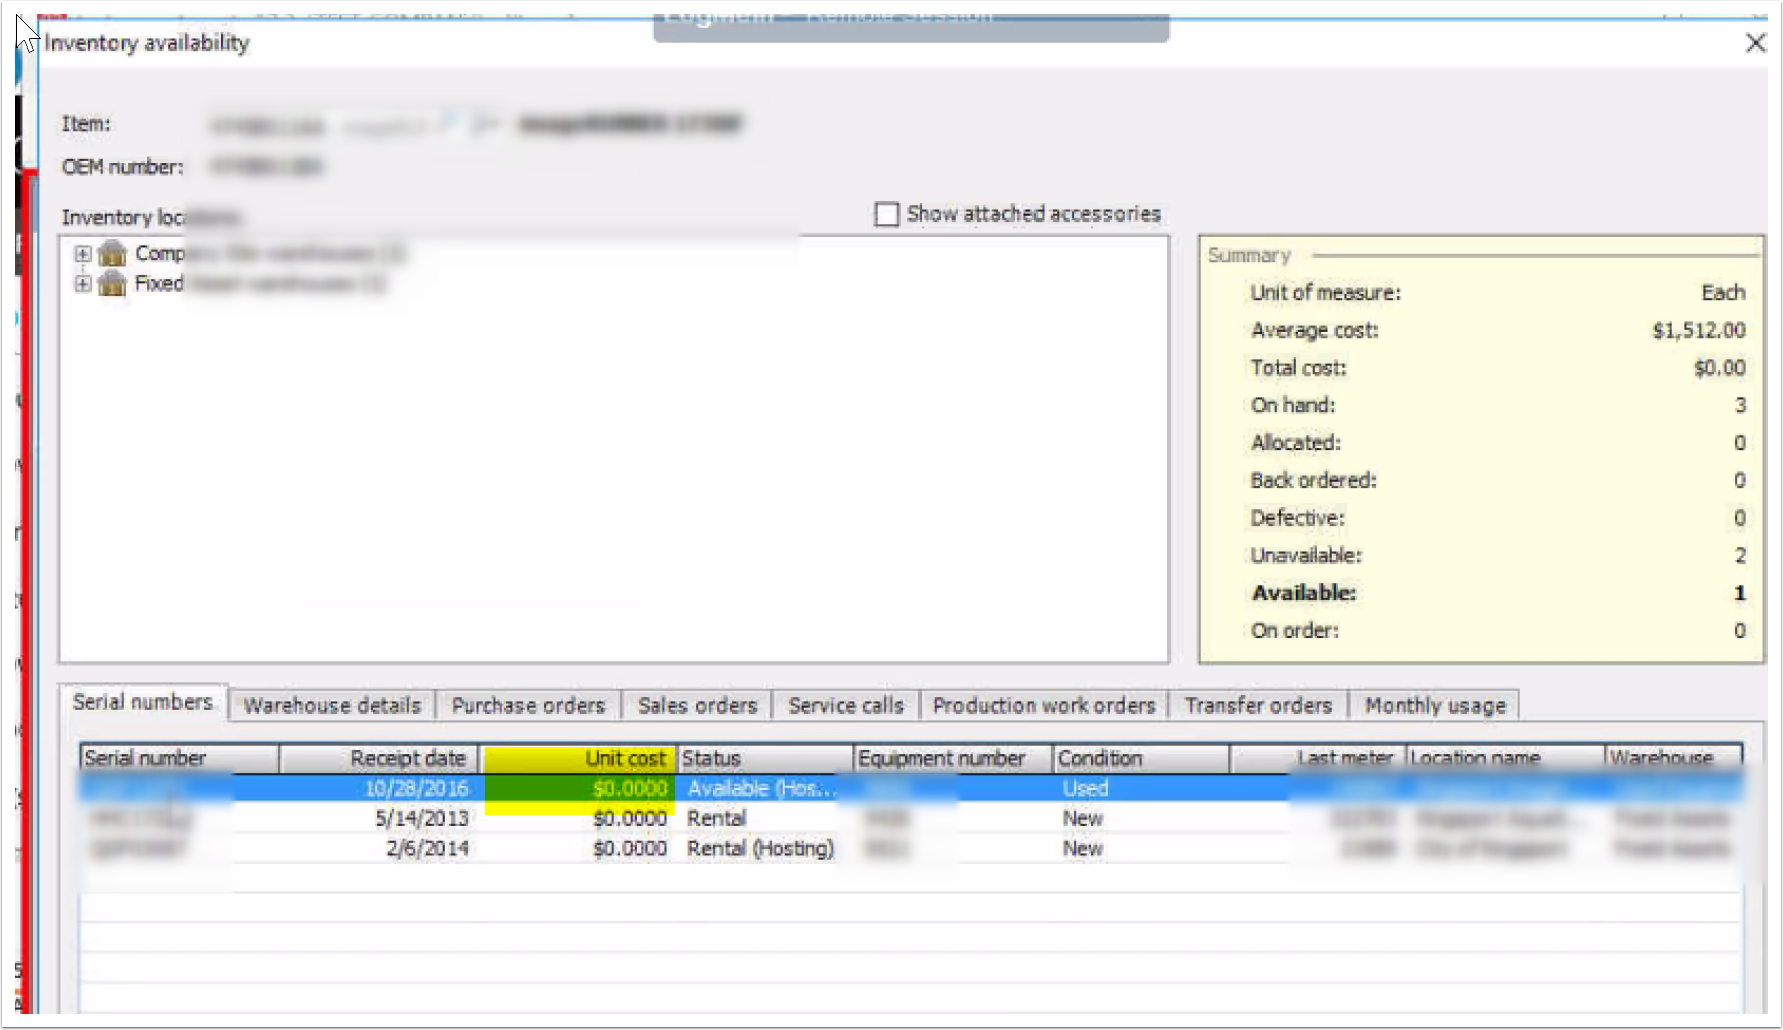
Task: Expand the Fixed... warehouses tree node
Action: 83,284
